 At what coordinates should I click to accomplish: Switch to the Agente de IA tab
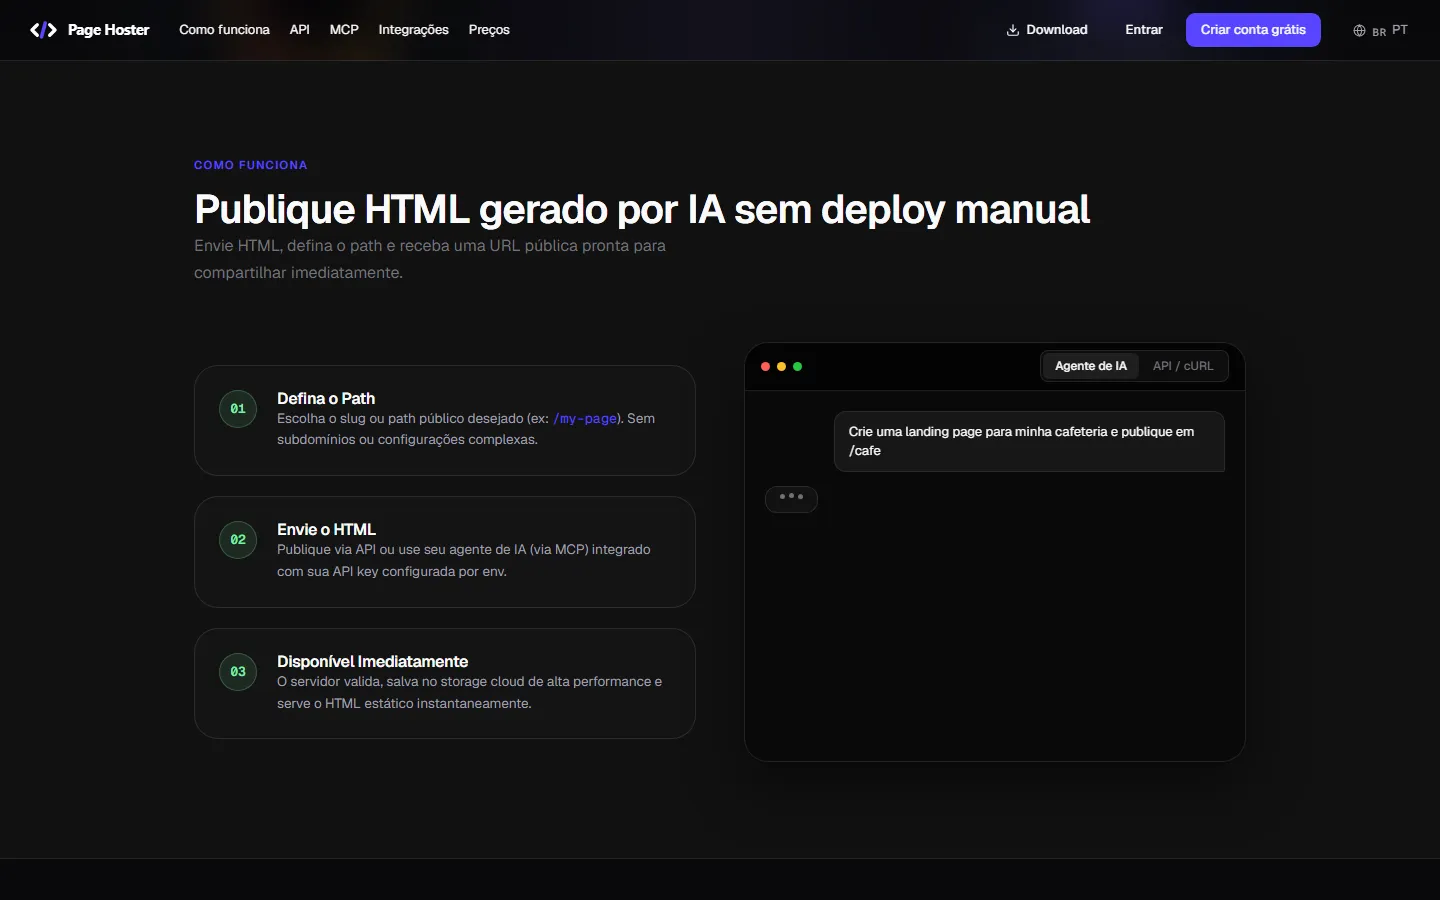(x=1091, y=366)
